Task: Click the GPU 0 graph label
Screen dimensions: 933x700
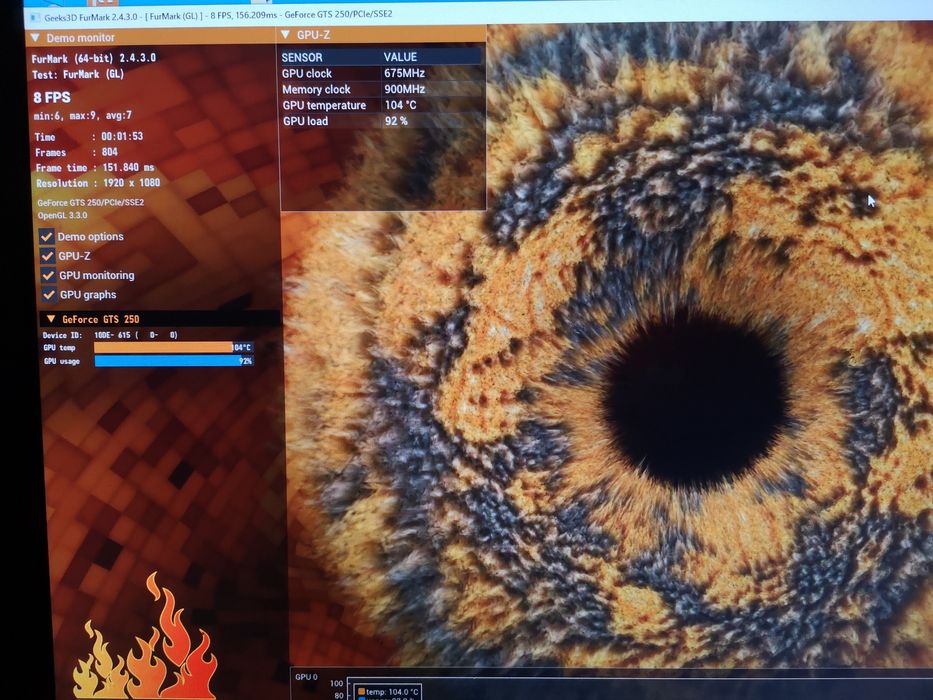Action: point(306,677)
